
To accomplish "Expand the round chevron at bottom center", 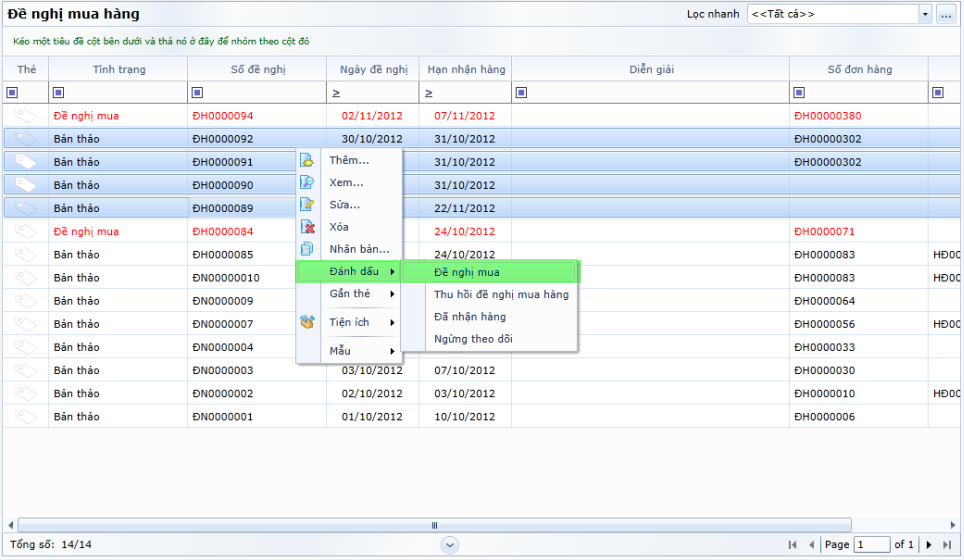I will tap(450, 545).
